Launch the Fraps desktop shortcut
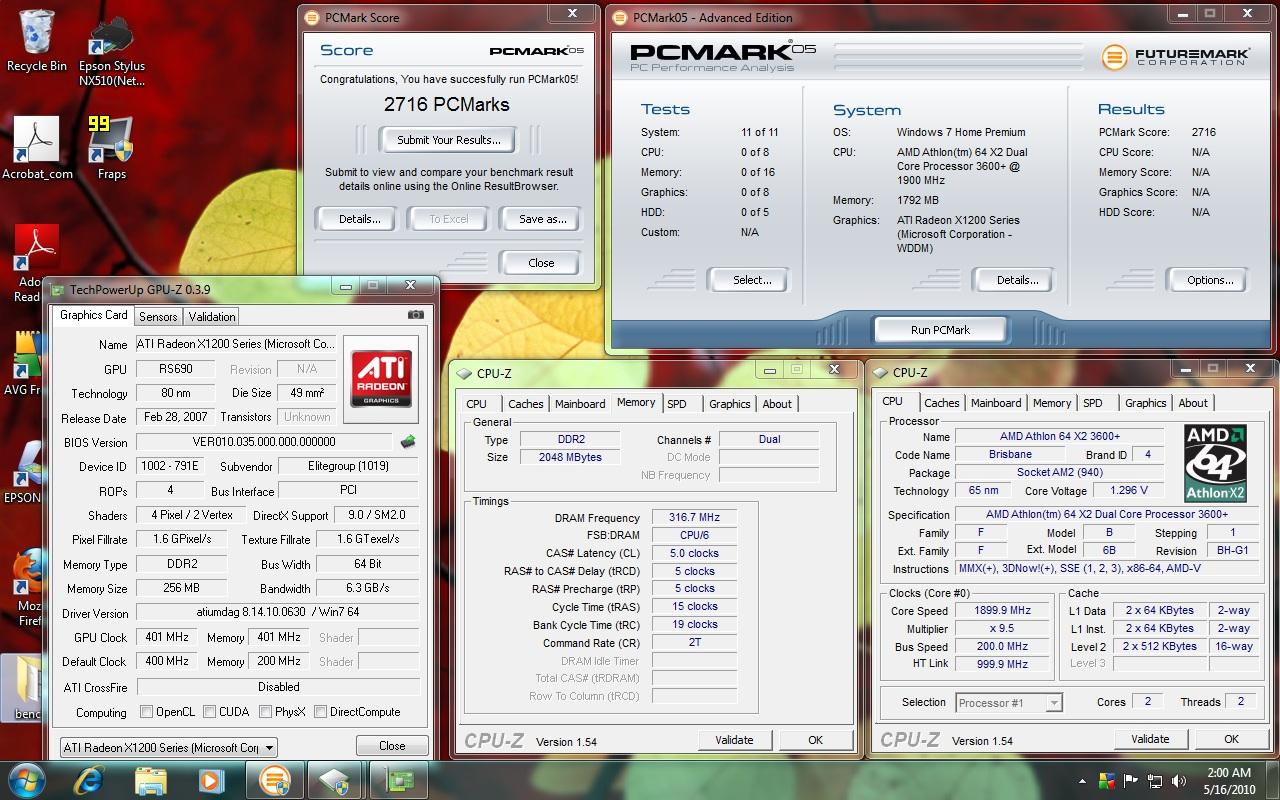 coord(111,148)
